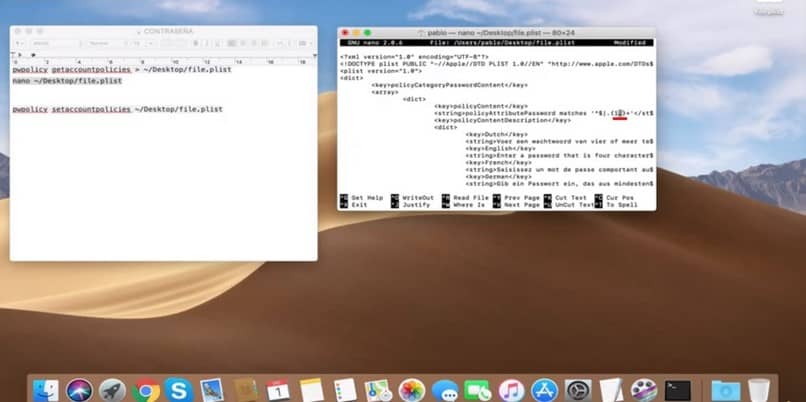806x402 pixels.
Task: Open Terminal from the Dock
Action: click(677, 391)
